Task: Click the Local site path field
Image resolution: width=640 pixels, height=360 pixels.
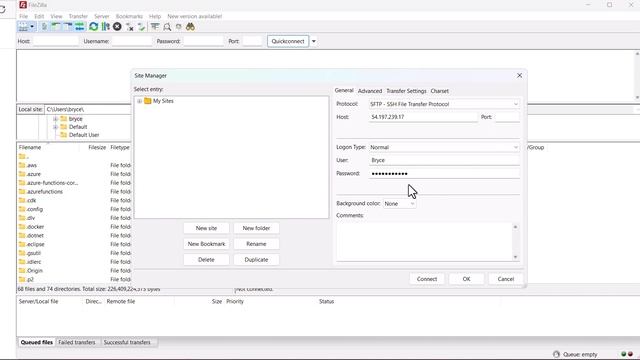Action: [x=88, y=109]
